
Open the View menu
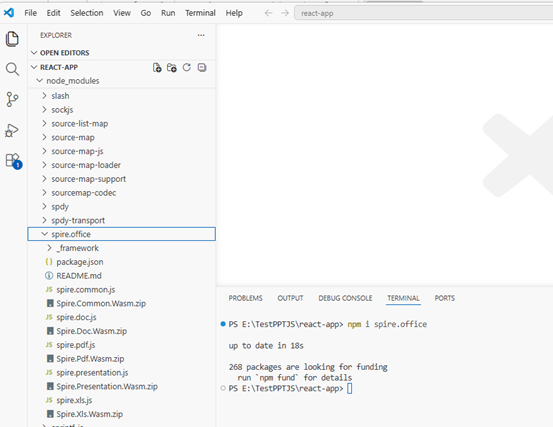[122, 13]
